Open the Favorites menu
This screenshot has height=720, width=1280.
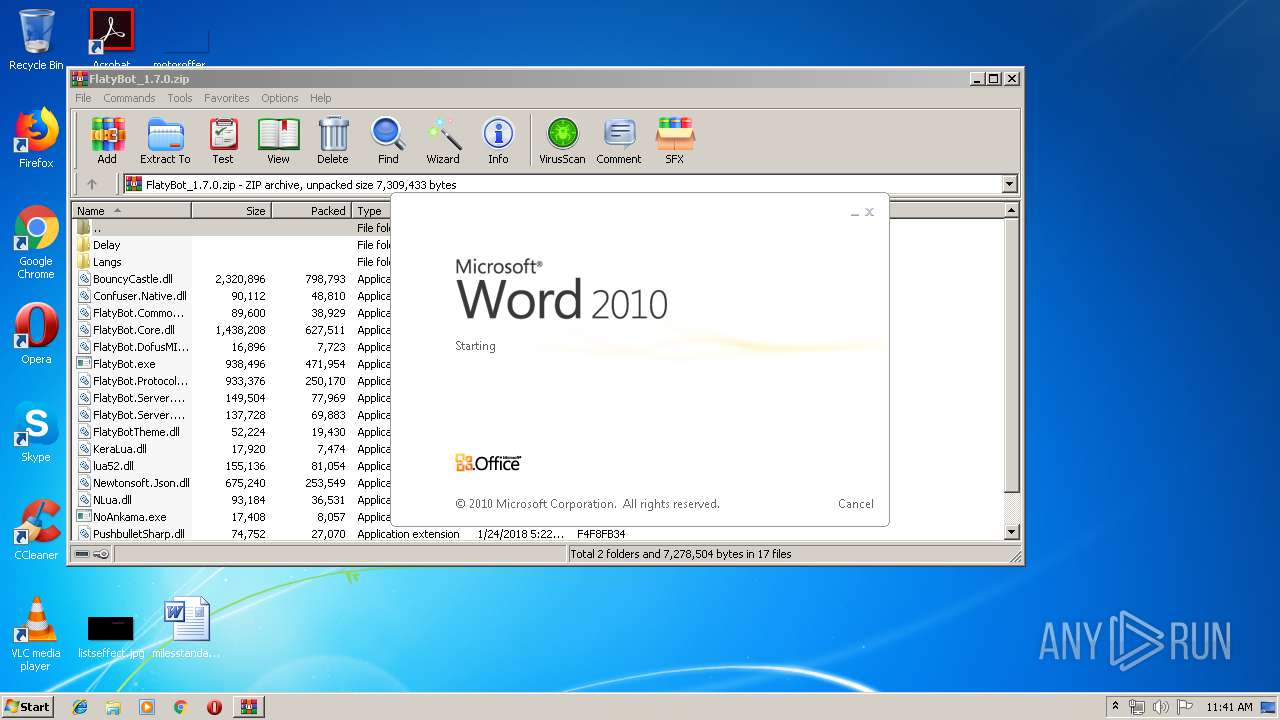pos(227,98)
